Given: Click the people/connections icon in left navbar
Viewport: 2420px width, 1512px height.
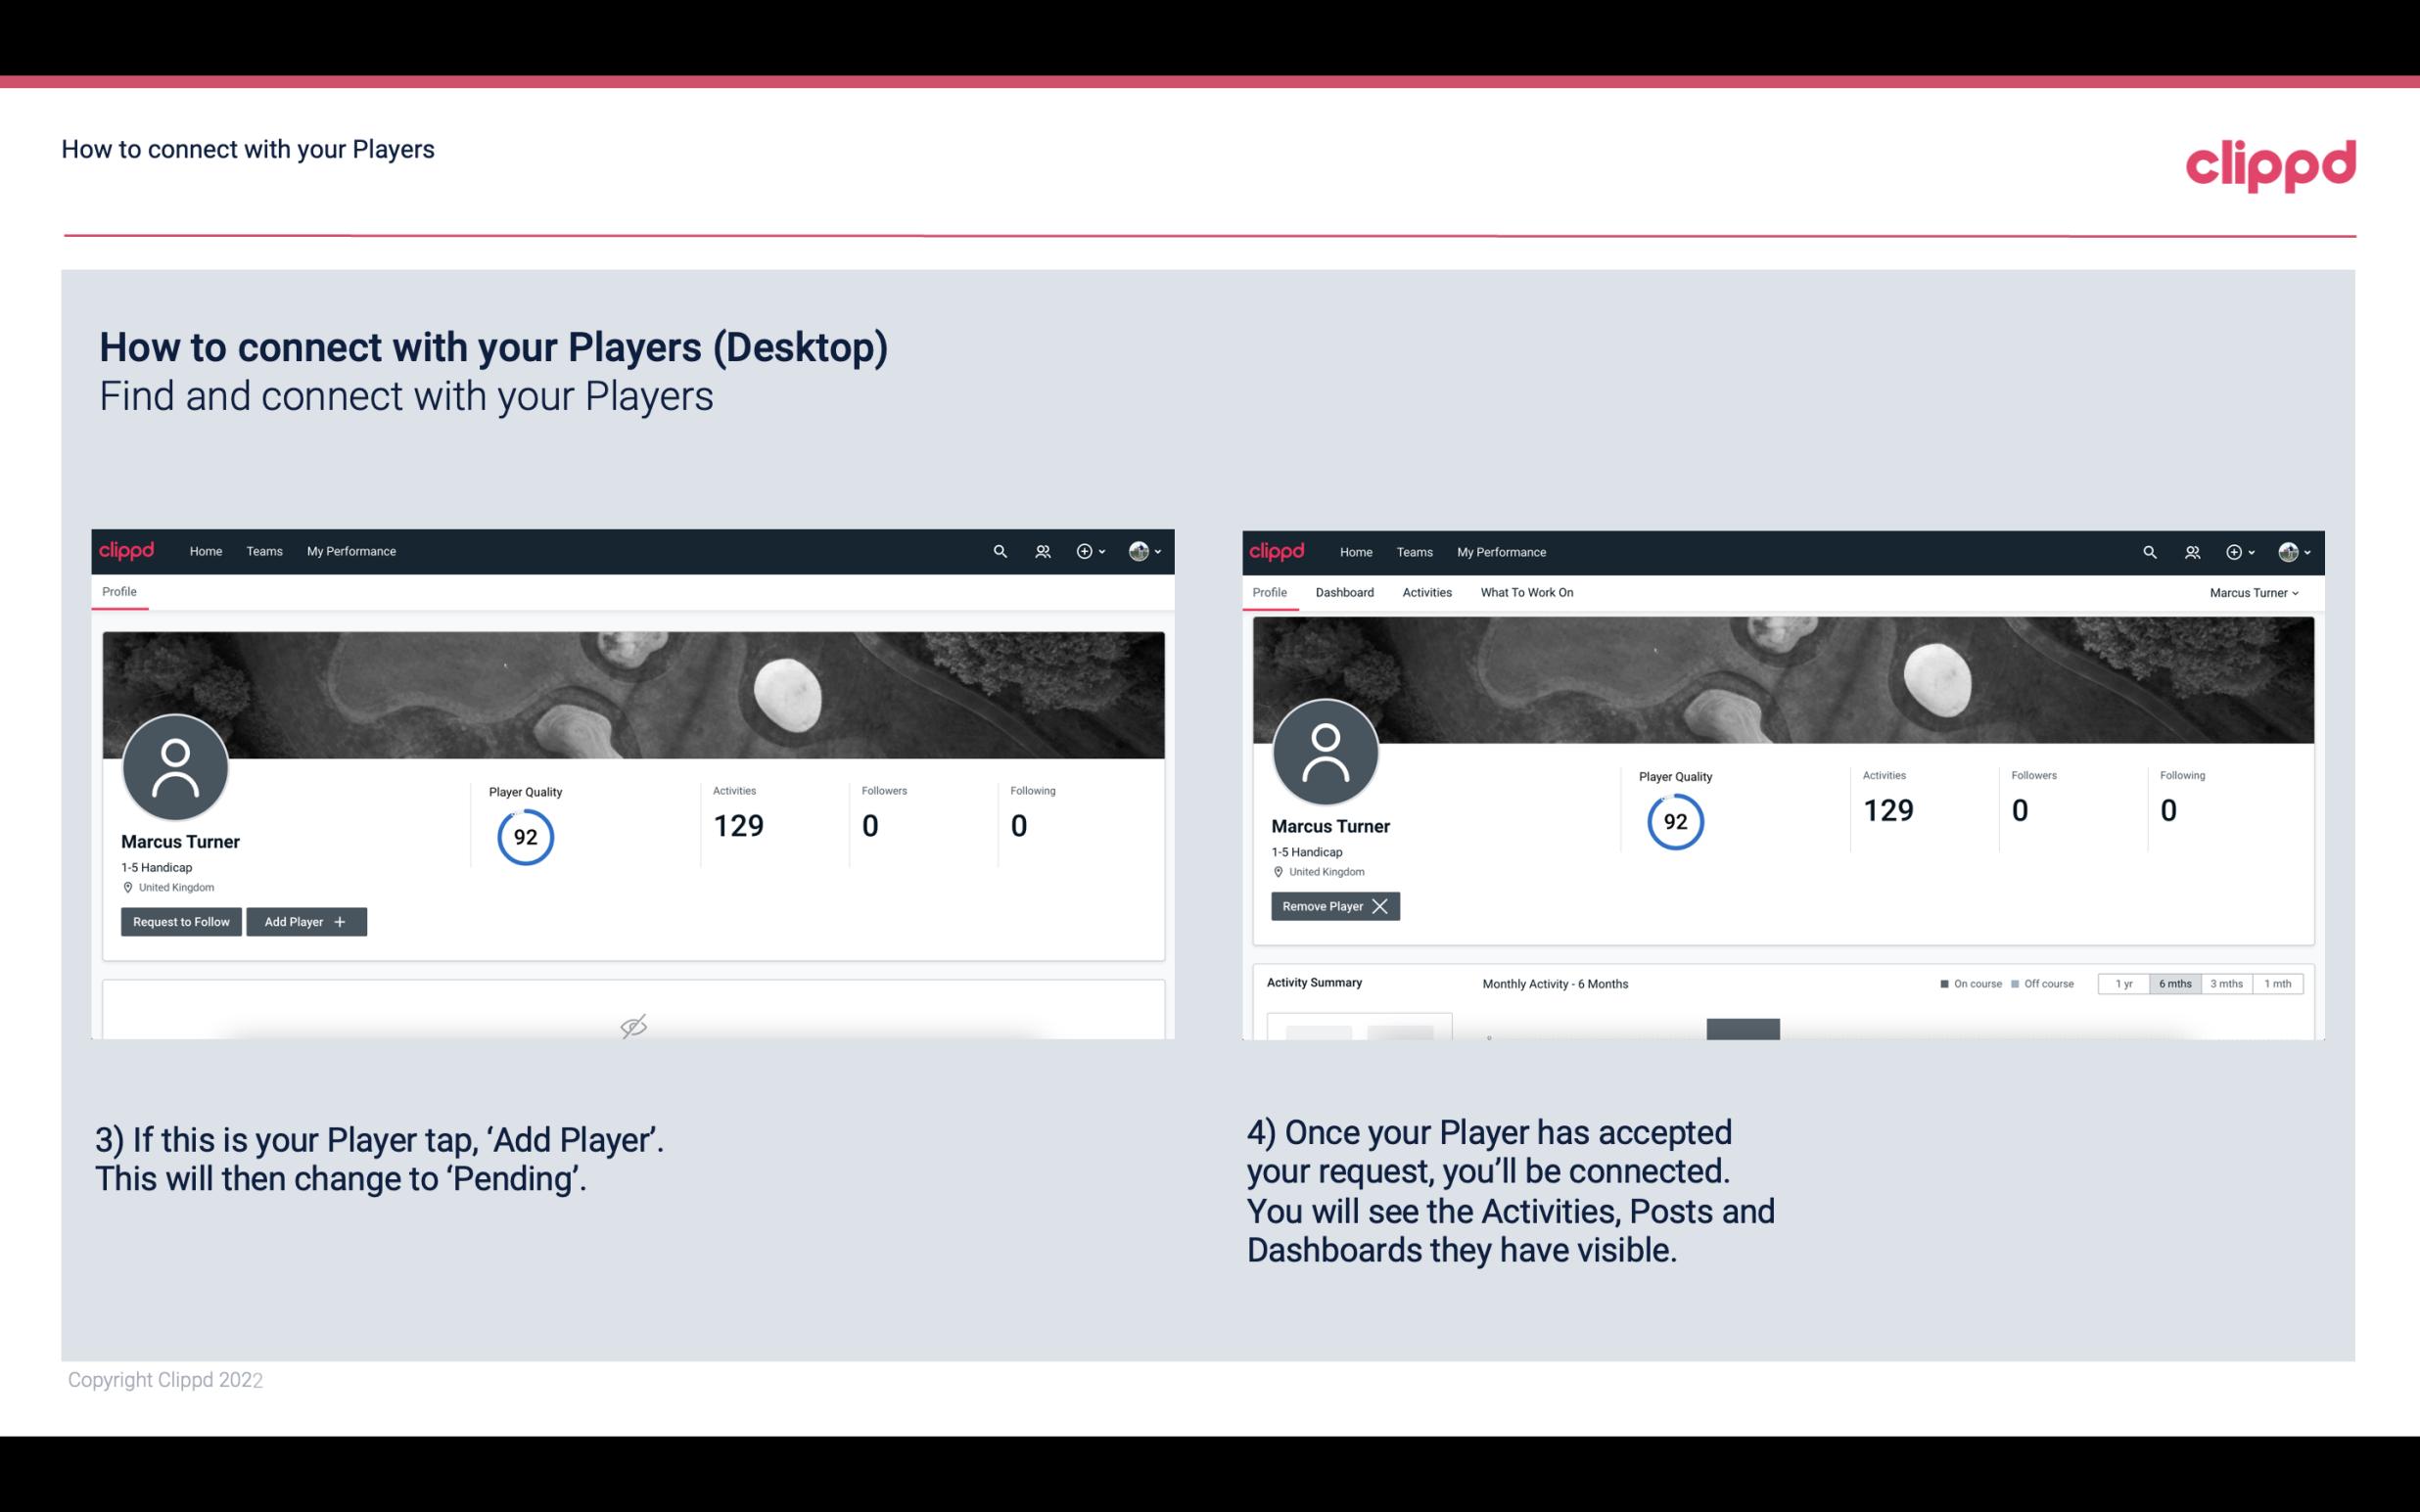Looking at the screenshot, I should tap(1040, 550).
